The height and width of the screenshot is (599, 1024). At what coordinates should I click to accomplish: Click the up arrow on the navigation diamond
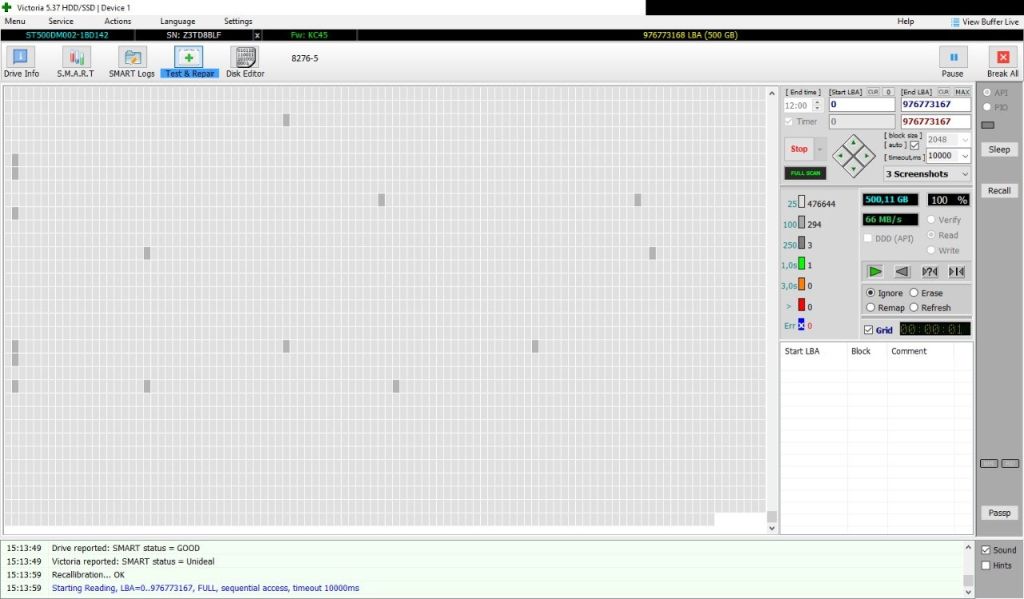click(854, 143)
